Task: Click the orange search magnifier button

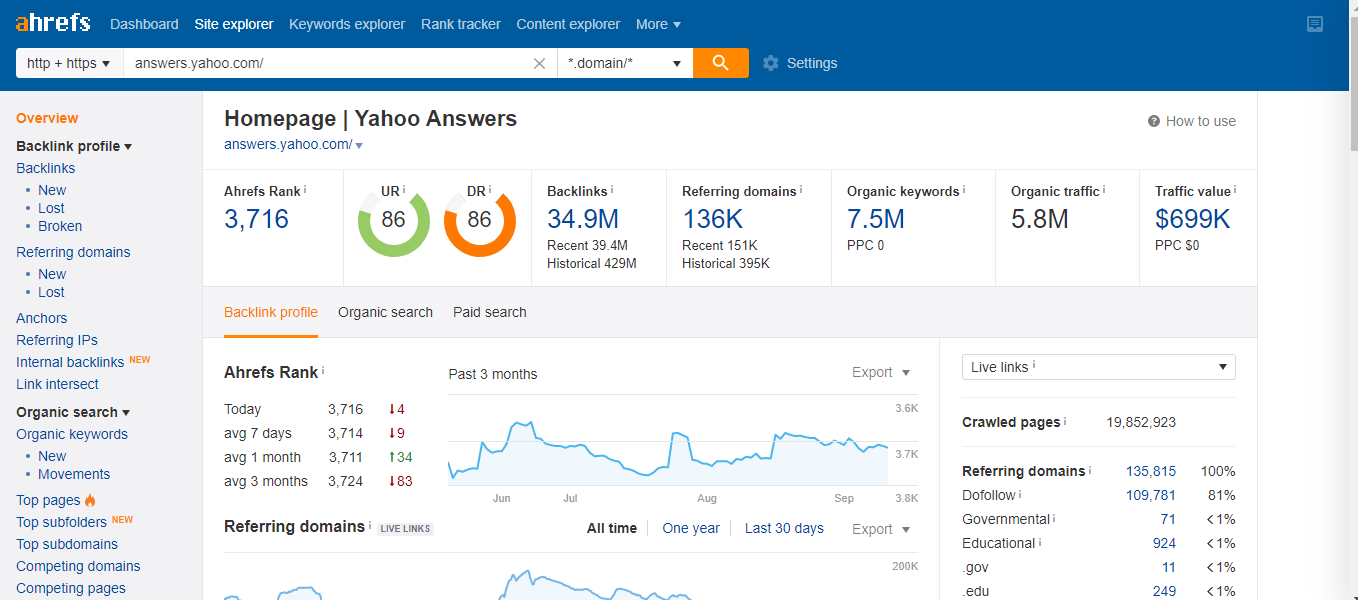Action: click(720, 63)
